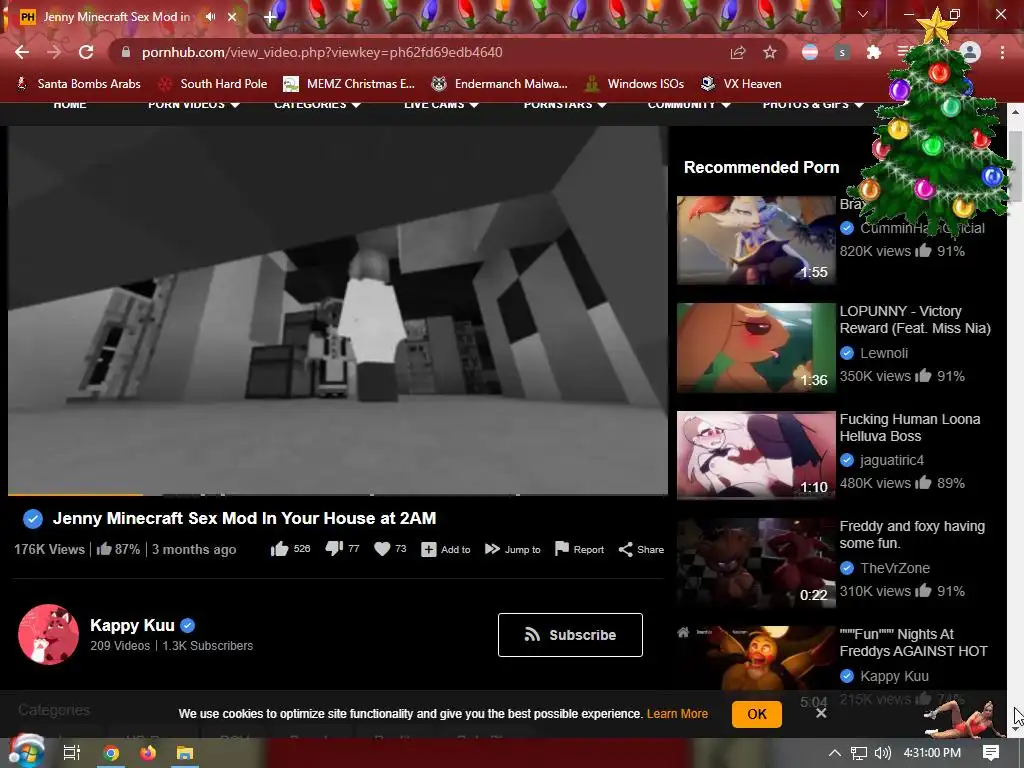Screen dimensions: 1024x768
Task: Go to the HOME nav item
Action: 70,104
